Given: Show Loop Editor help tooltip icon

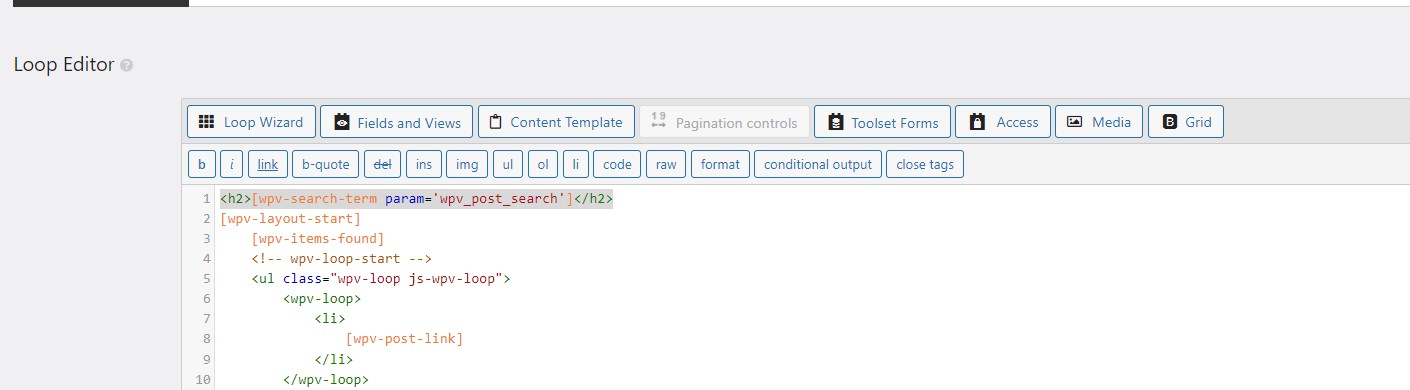Looking at the screenshot, I should pyautogui.click(x=126, y=65).
